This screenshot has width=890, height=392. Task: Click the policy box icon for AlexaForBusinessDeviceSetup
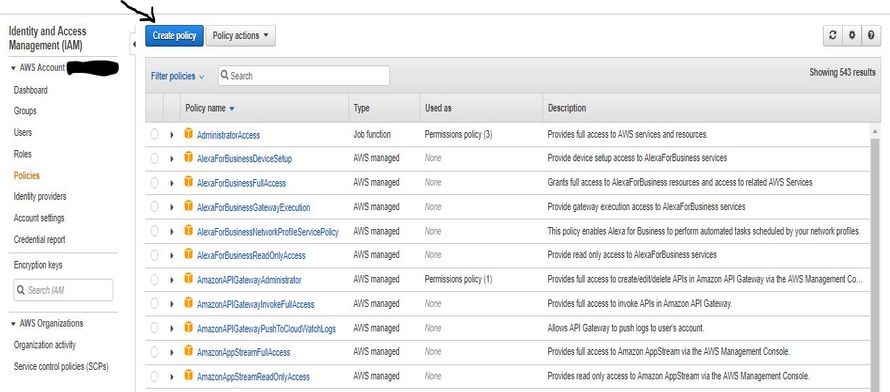188,158
